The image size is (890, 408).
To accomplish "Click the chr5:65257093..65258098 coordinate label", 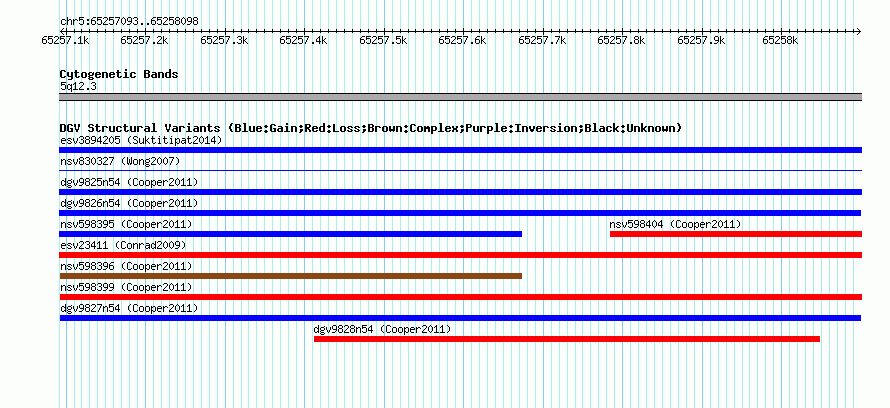I will [129, 21].
